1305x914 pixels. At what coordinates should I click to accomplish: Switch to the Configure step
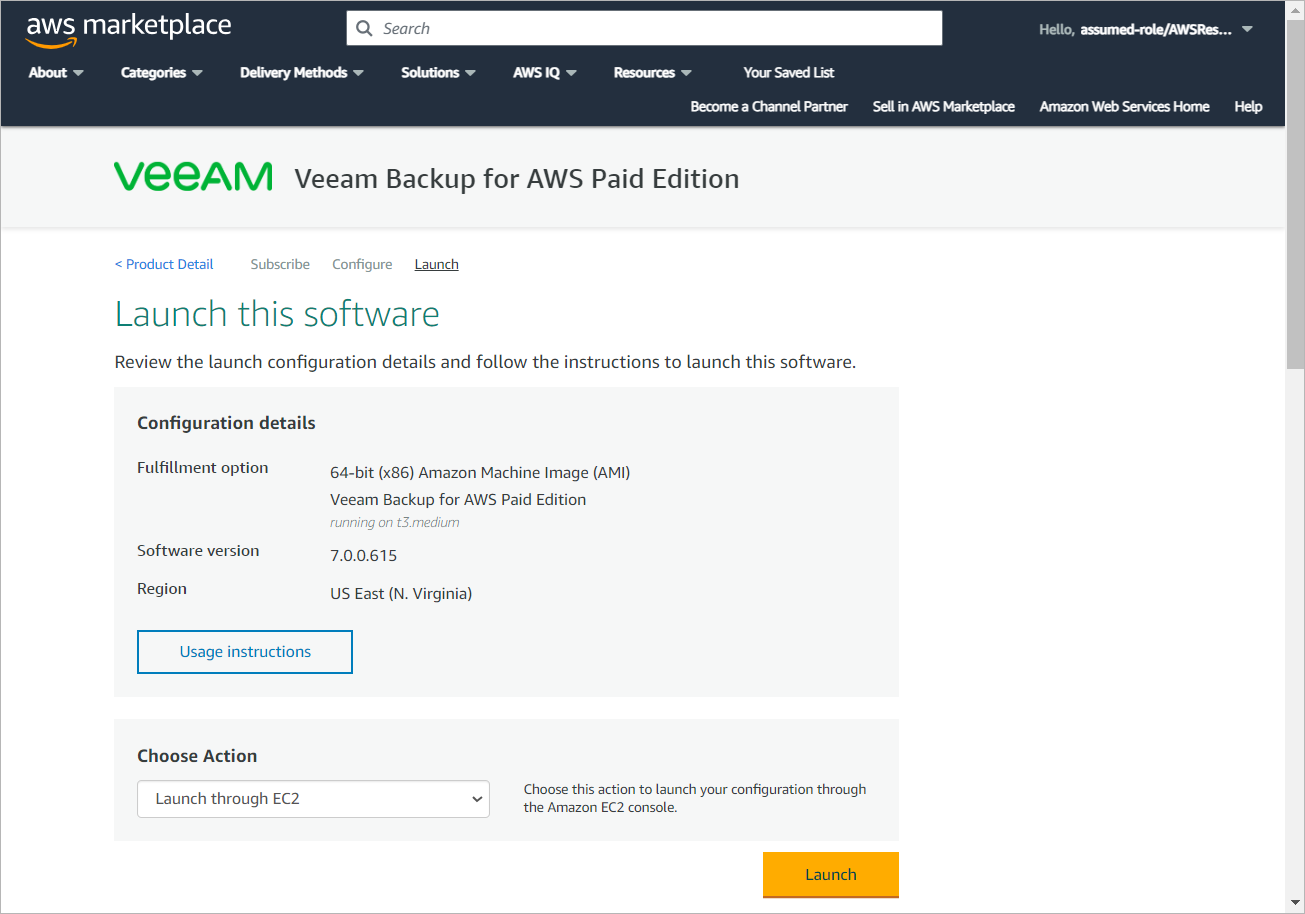[362, 264]
